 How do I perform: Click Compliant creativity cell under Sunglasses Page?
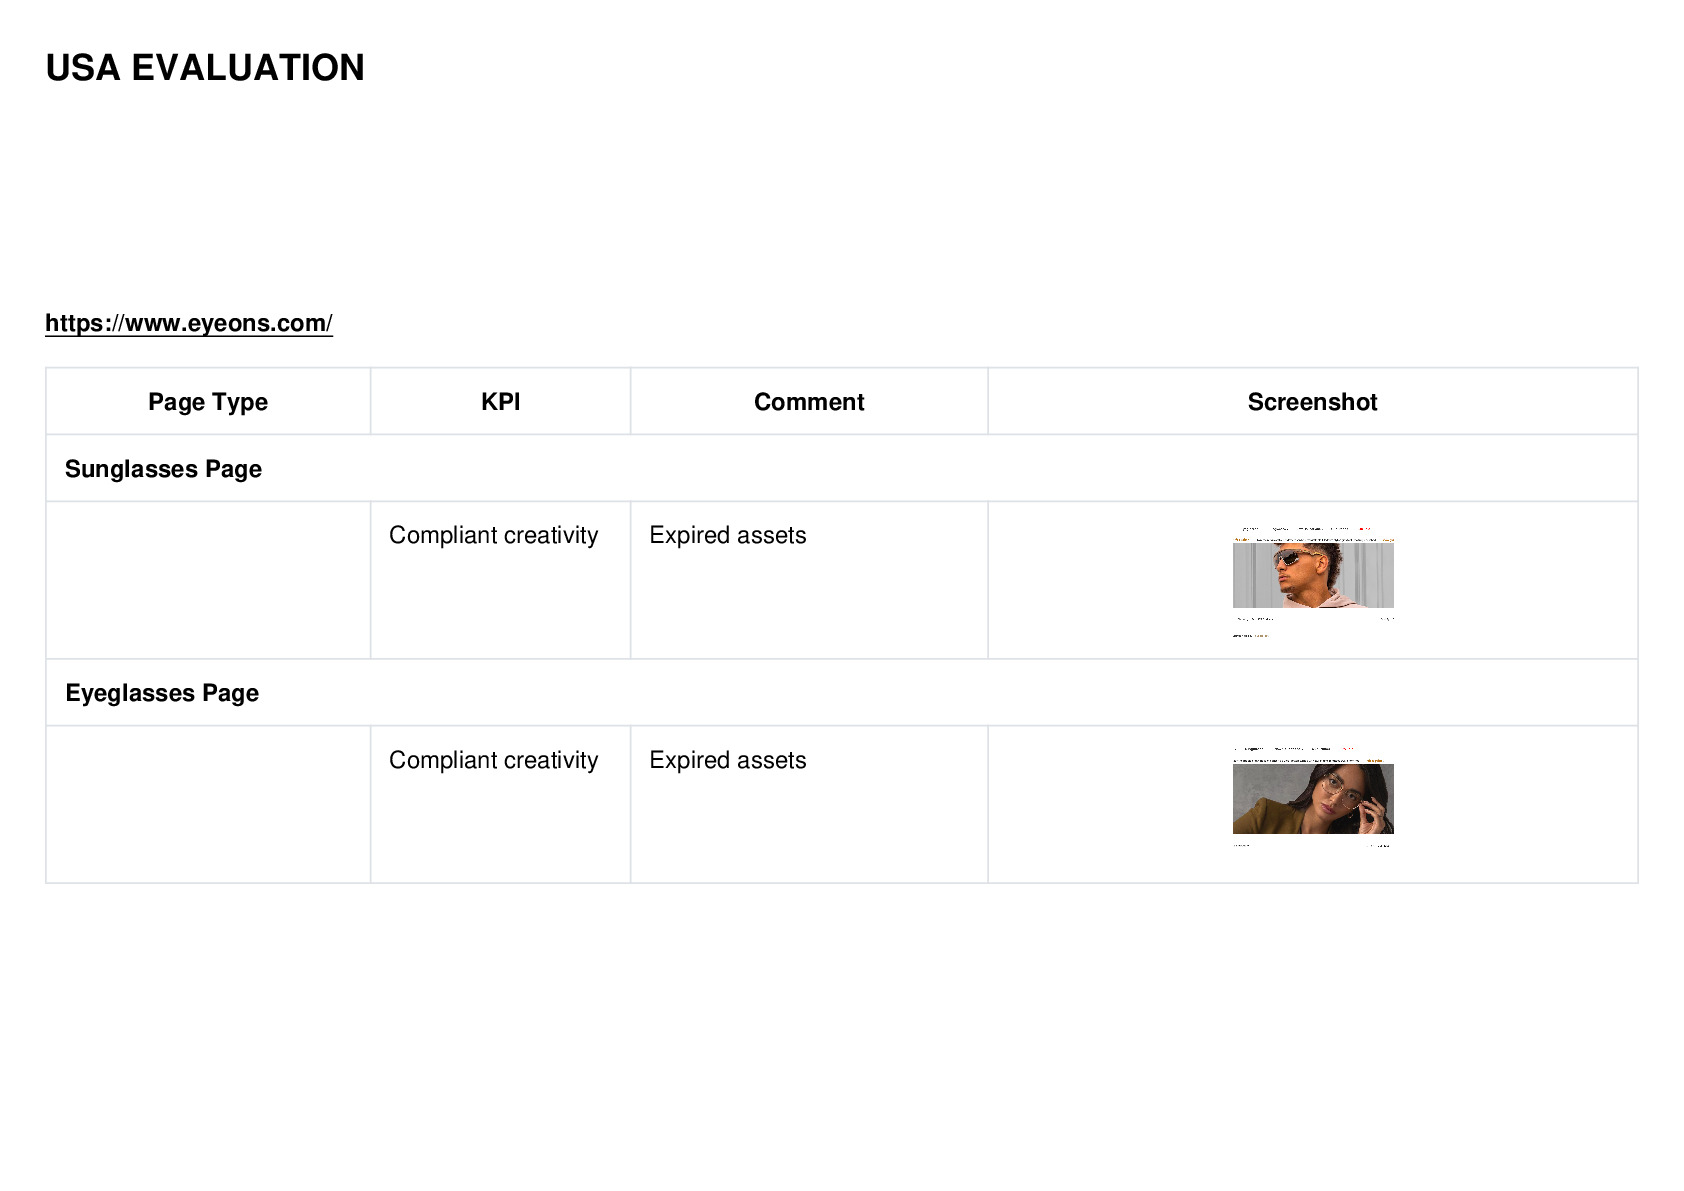494,536
